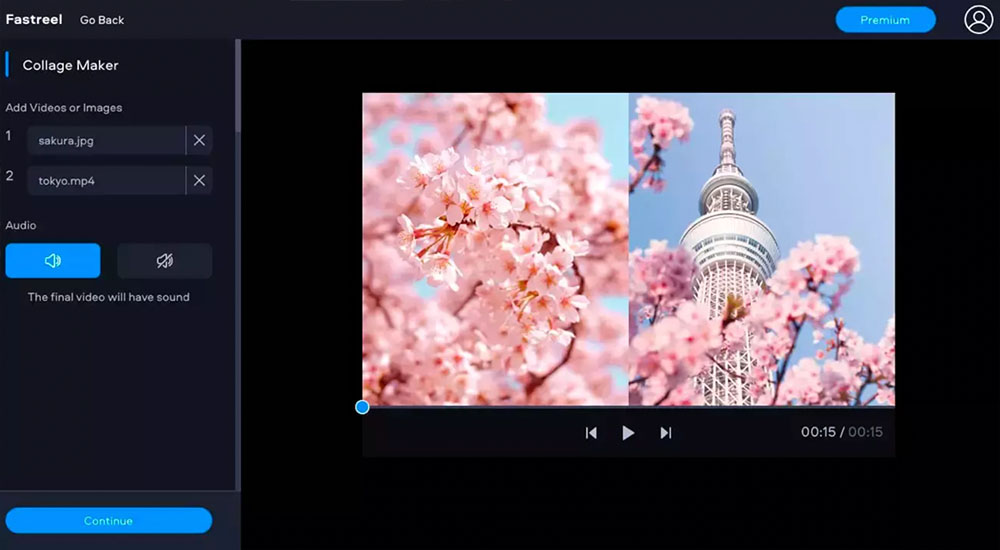Screen dimensions: 1000x550
Task: Click the sidebar vertical scrollbar
Action: tap(238, 85)
